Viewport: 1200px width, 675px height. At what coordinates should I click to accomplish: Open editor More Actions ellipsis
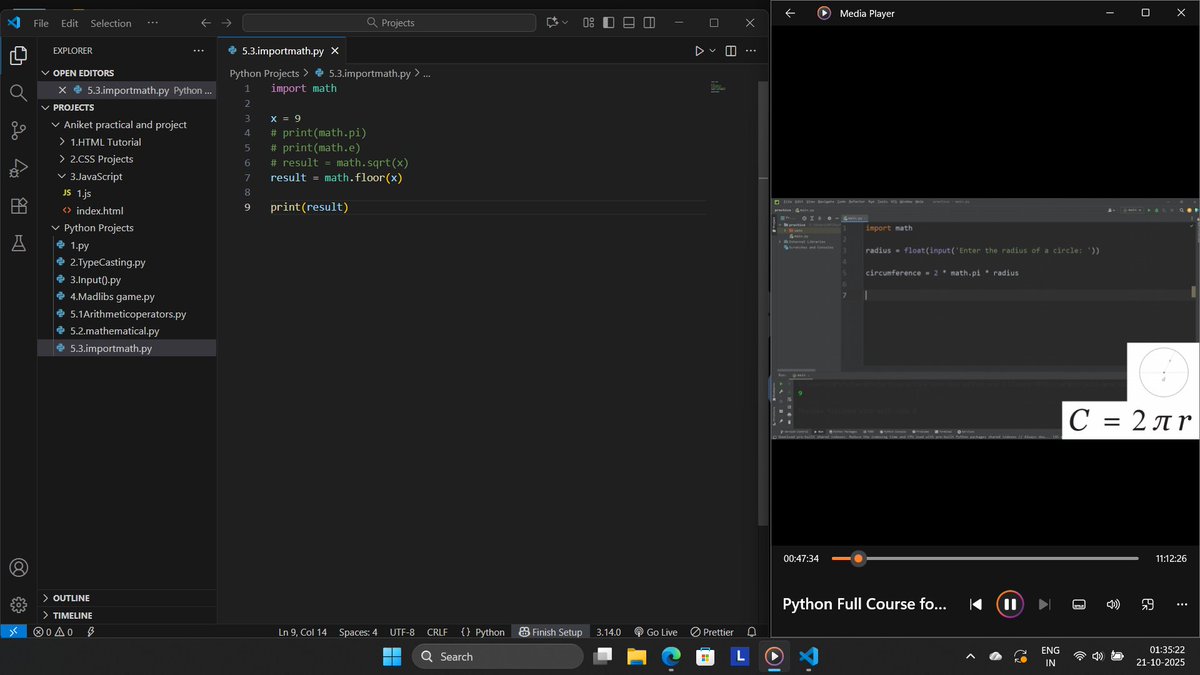coord(751,51)
